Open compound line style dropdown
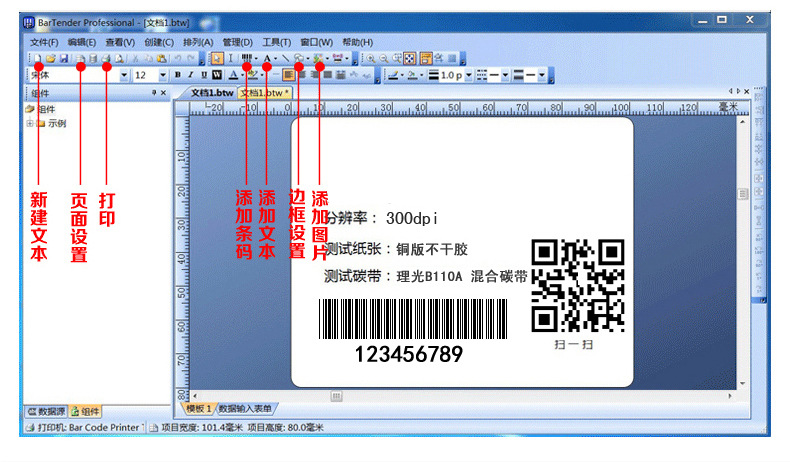The width and height of the screenshot is (790, 462). (x=542, y=76)
